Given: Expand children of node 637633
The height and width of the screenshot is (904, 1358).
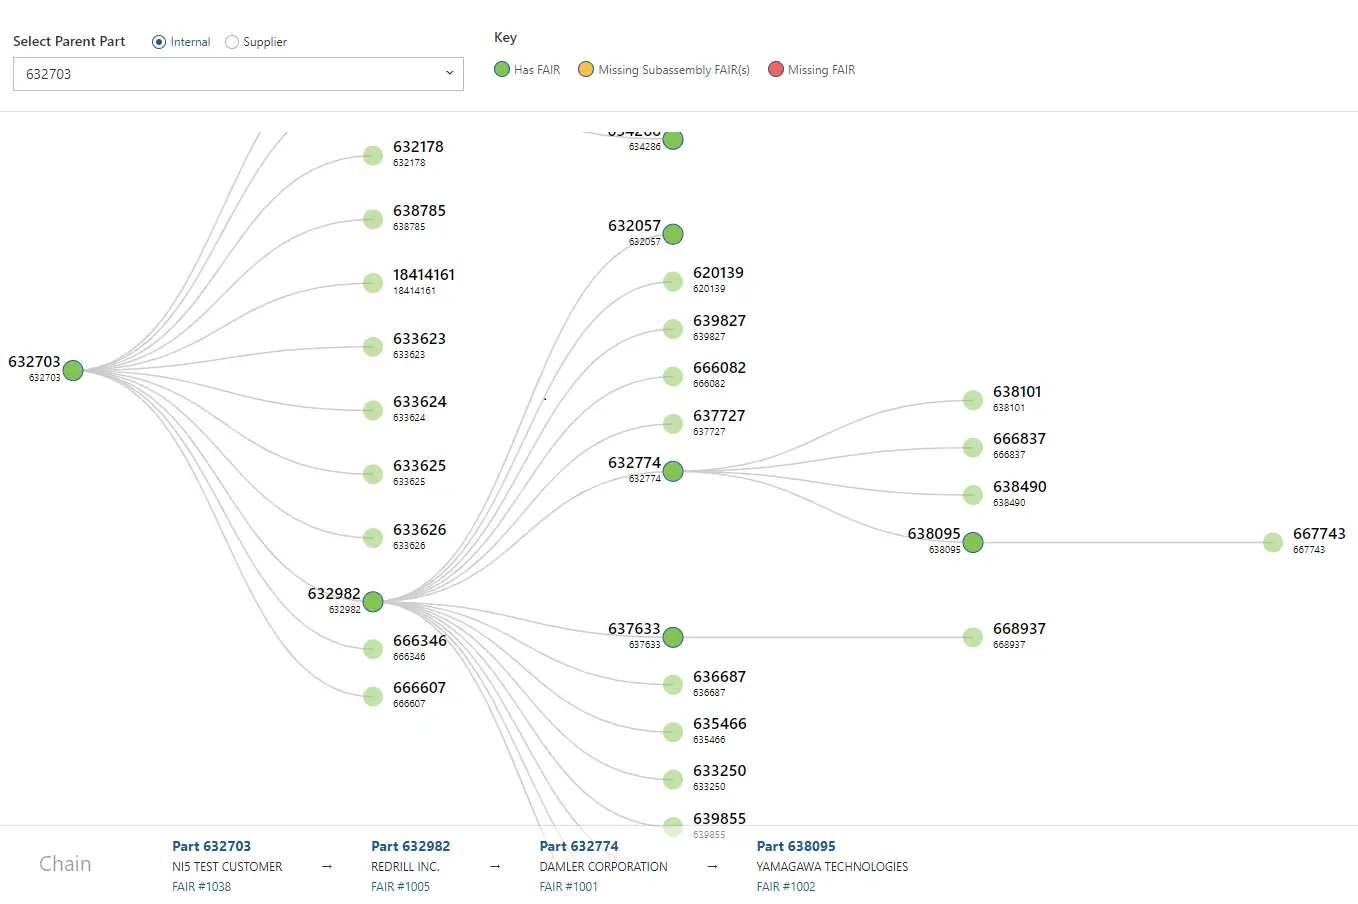Looking at the screenshot, I should [x=672, y=637].
